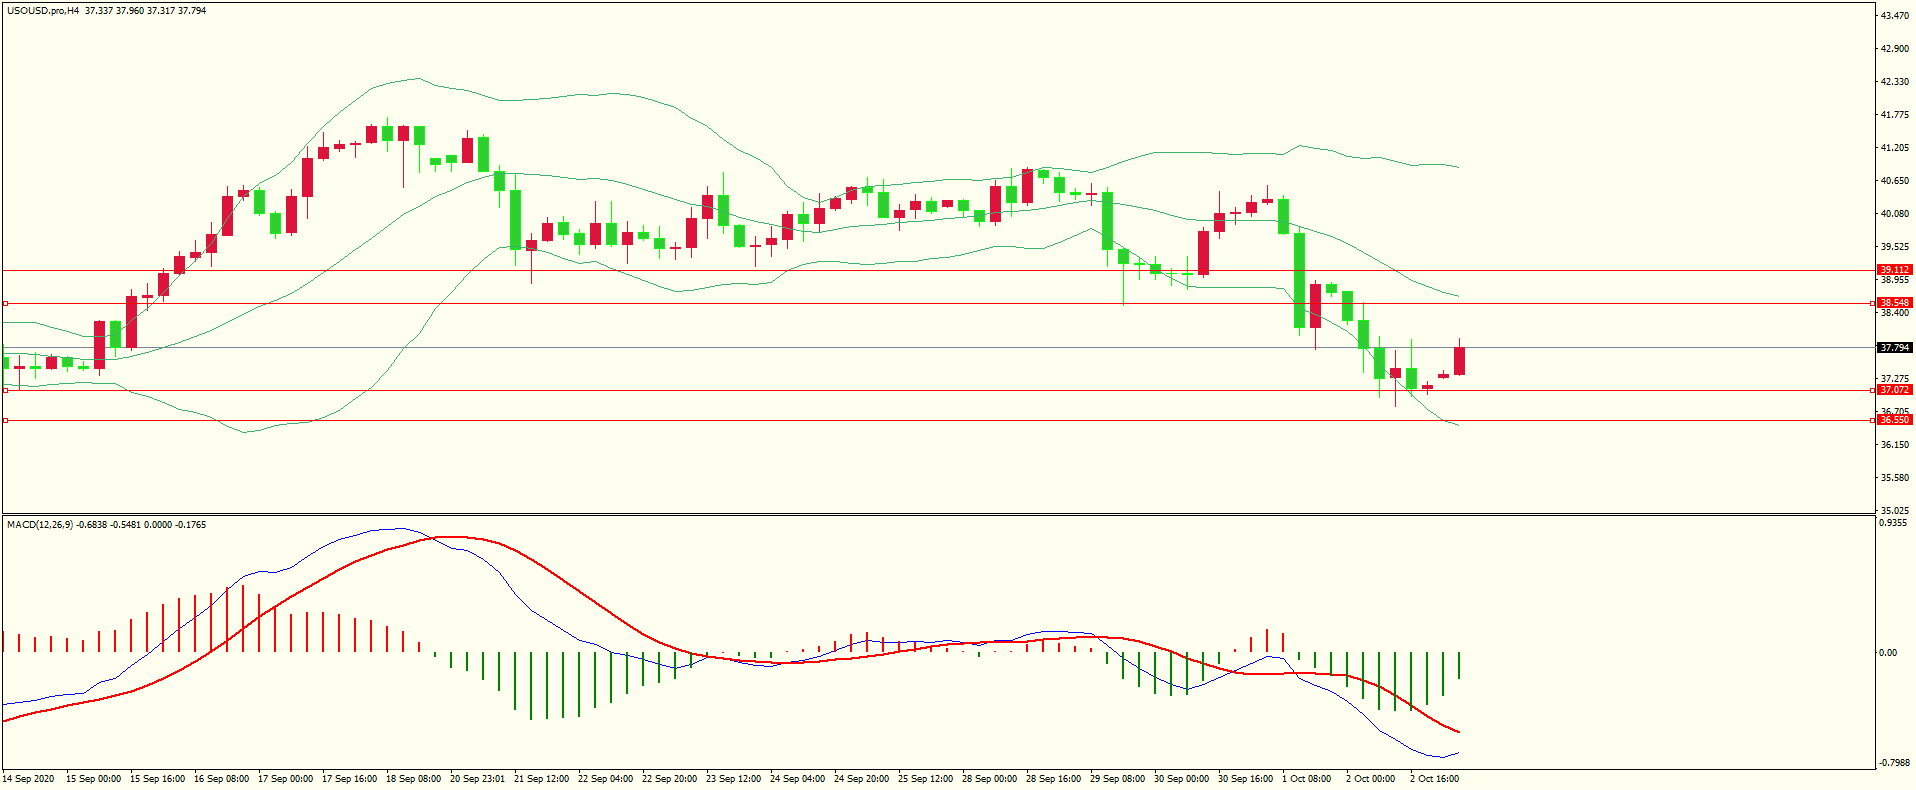
Task: Click the 2 Oct 16:00 time label
Action: point(1434,779)
